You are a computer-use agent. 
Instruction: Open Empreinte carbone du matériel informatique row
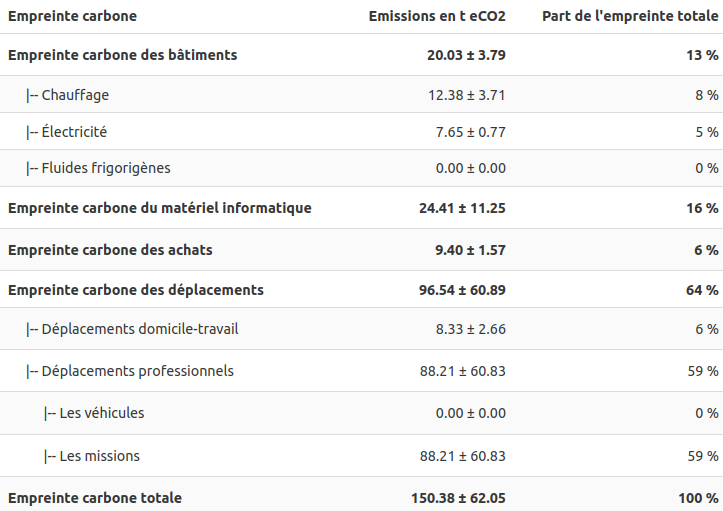362,208
